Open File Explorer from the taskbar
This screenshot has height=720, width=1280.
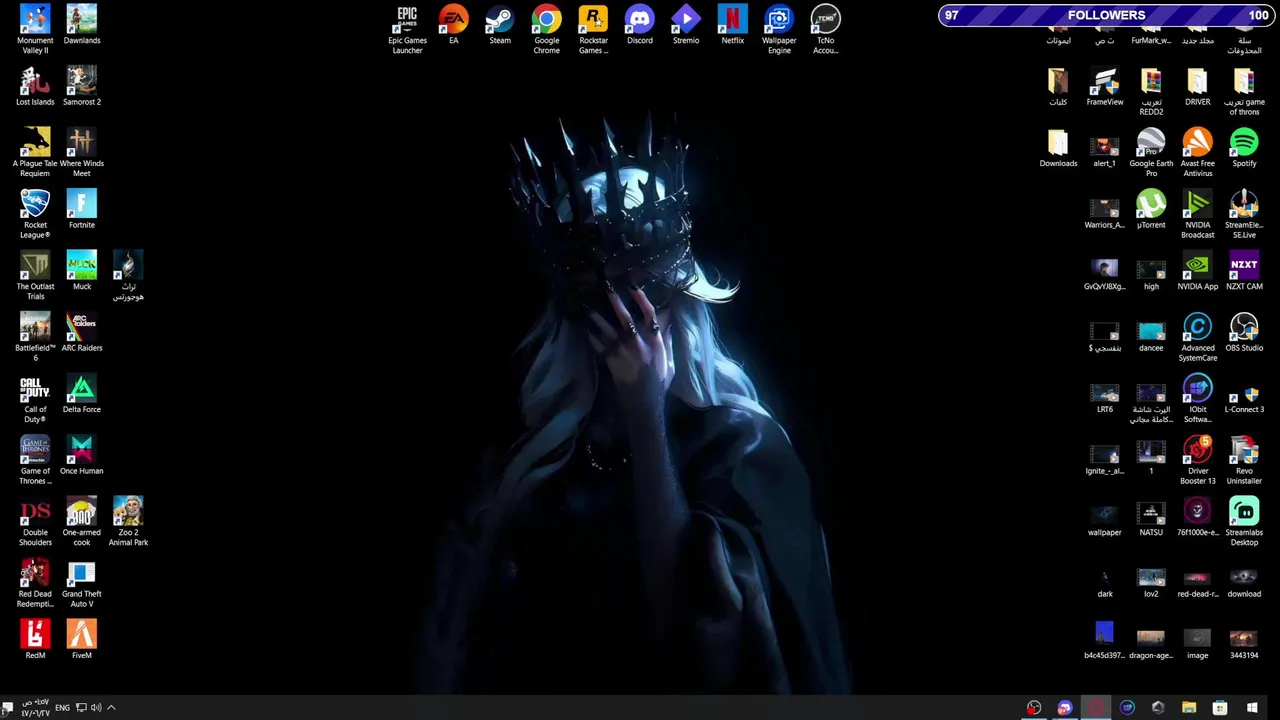[1189, 708]
